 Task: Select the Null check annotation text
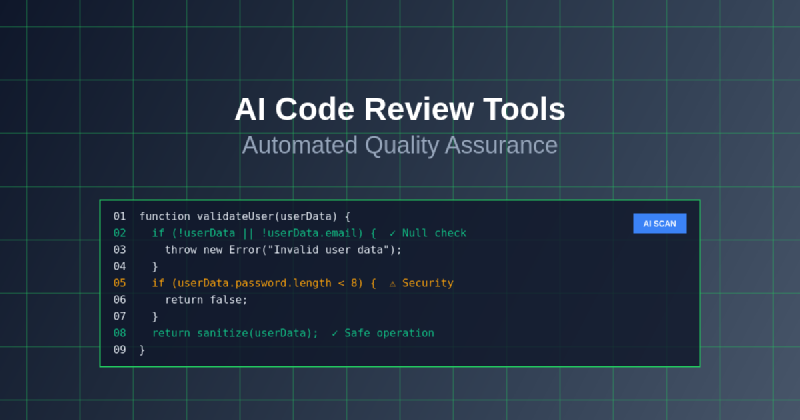pos(434,233)
